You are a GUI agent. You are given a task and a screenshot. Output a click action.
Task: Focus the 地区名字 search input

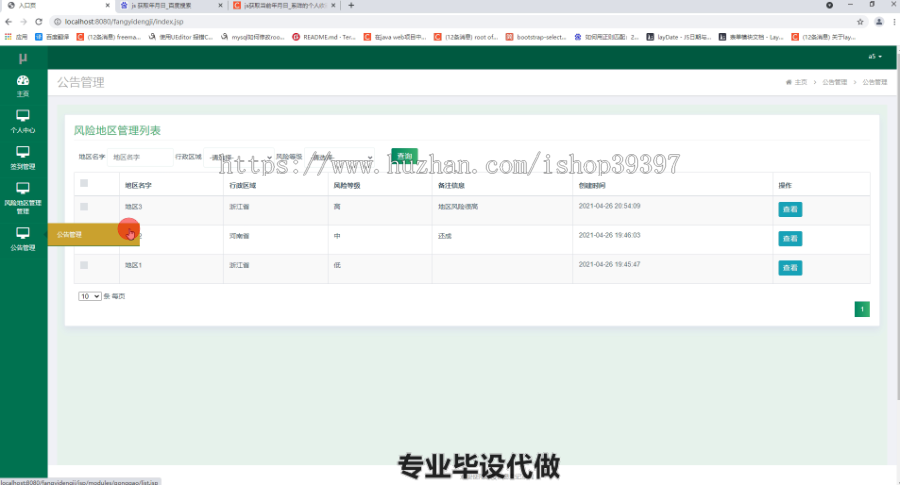pos(140,157)
